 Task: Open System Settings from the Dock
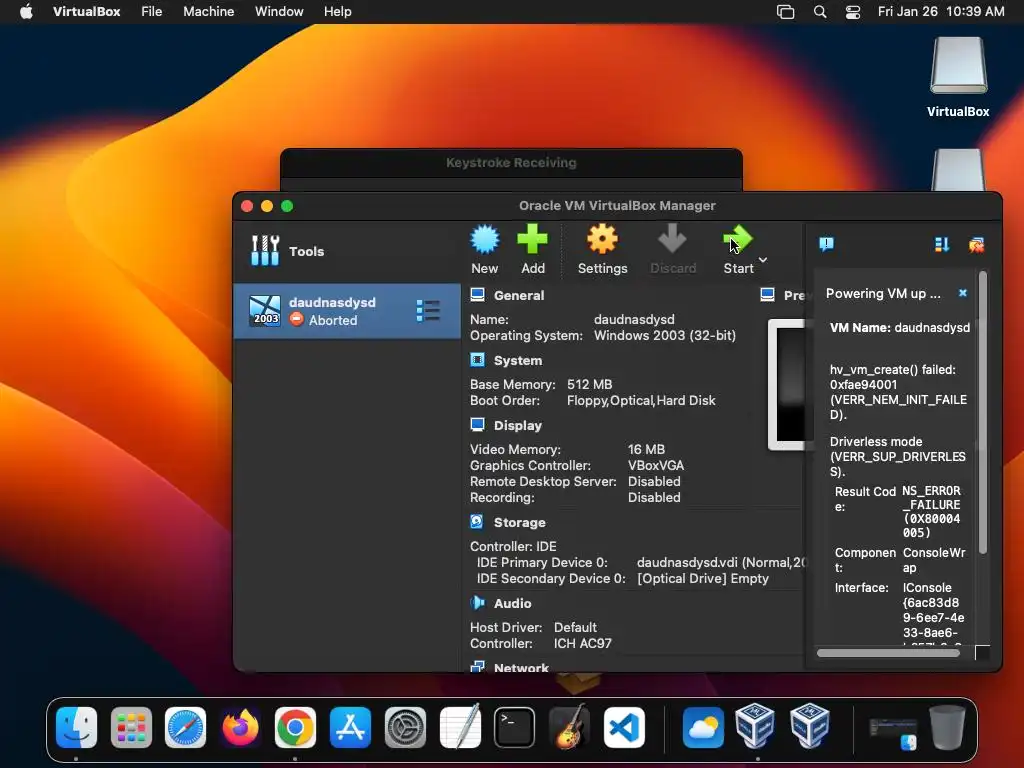[405, 727]
